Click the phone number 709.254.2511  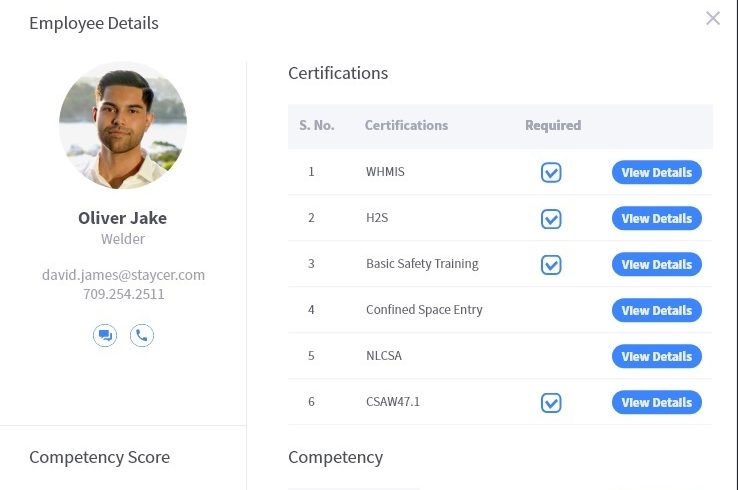point(123,294)
